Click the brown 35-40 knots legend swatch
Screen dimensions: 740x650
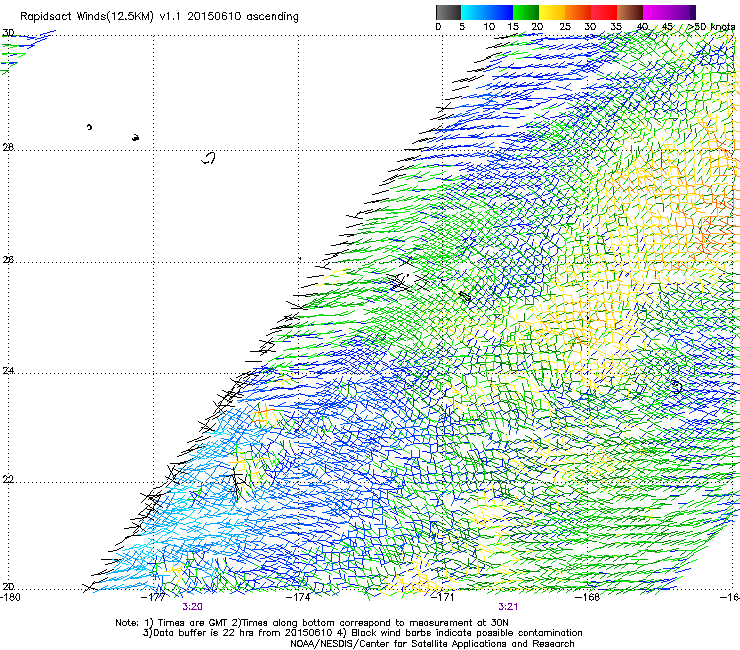click(630, 12)
